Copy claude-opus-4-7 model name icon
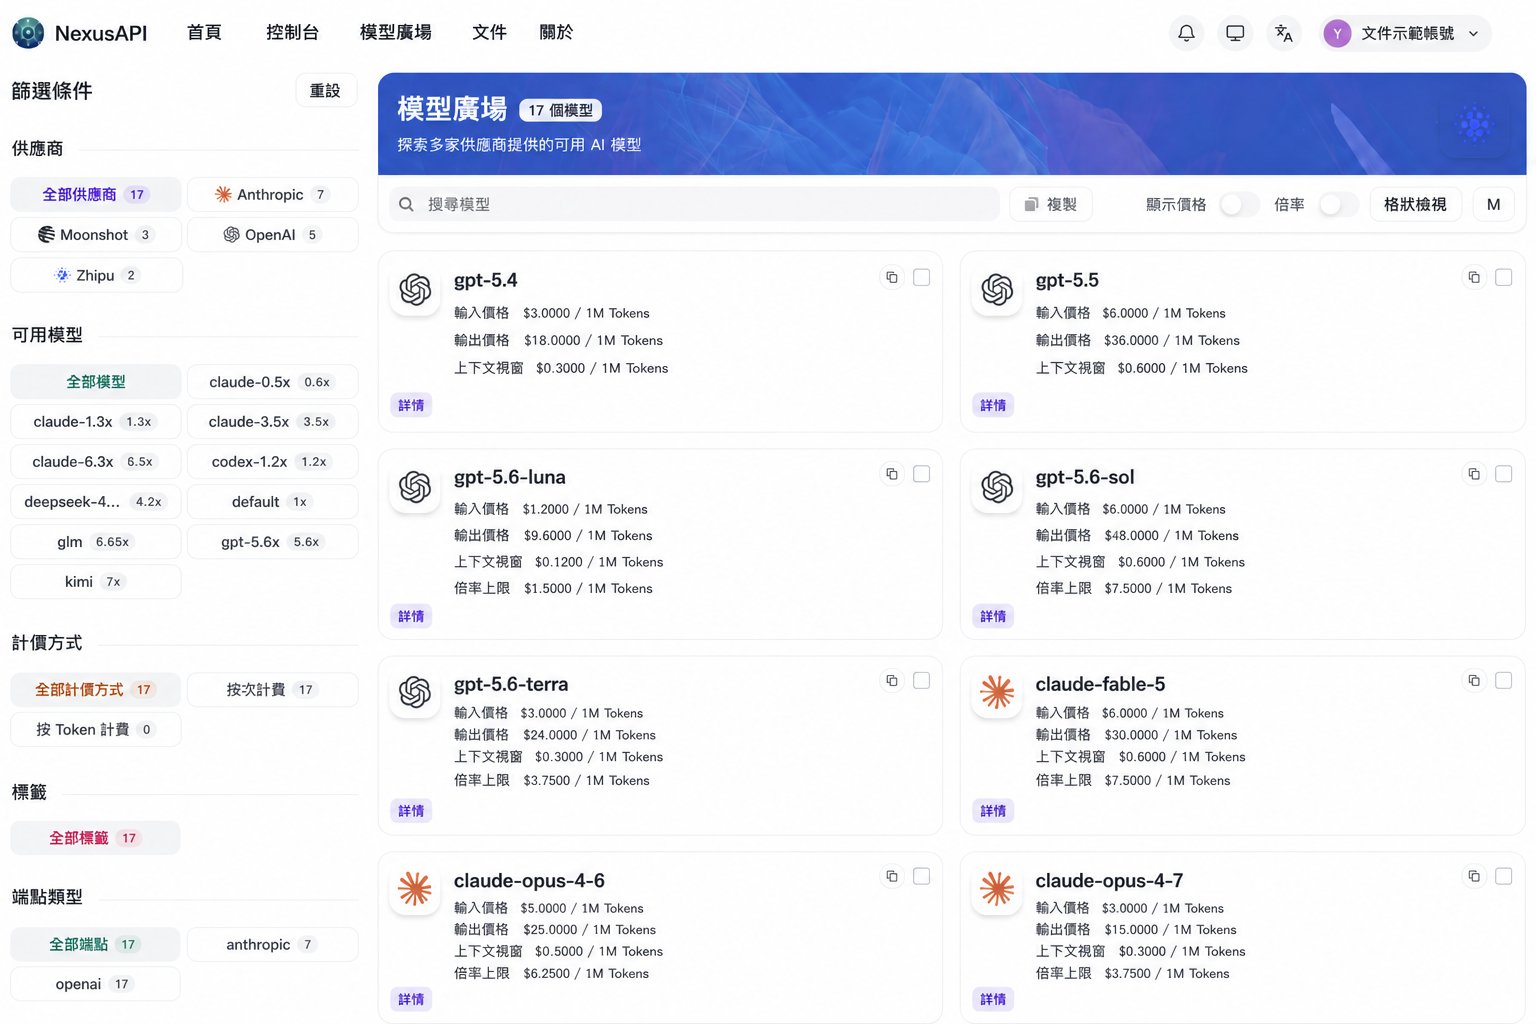This screenshot has height=1024, width=1536. [x=1474, y=877]
